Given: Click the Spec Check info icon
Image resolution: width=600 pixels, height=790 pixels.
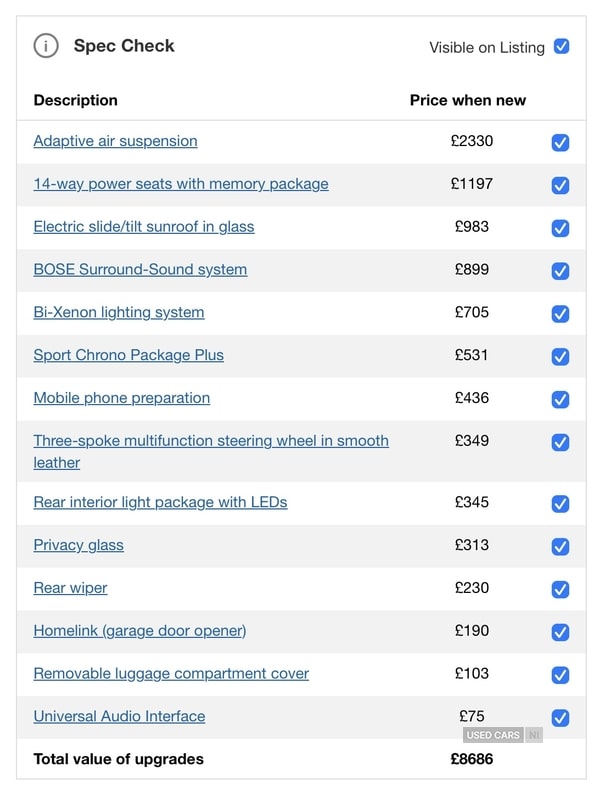Looking at the screenshot, I should click(x=46, y=46).
